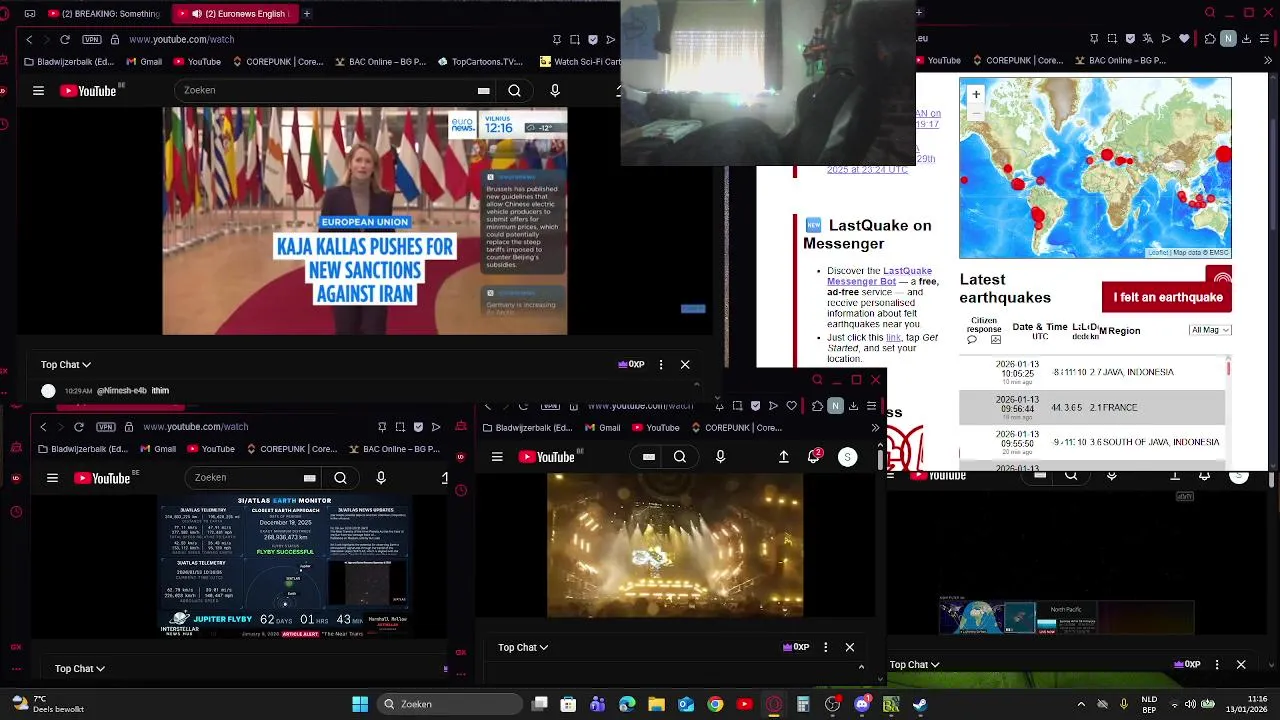Toggle VPN badge in top-left browser address bar
The height and width of the screenshot is (720, 1280).
coord(92,39)
